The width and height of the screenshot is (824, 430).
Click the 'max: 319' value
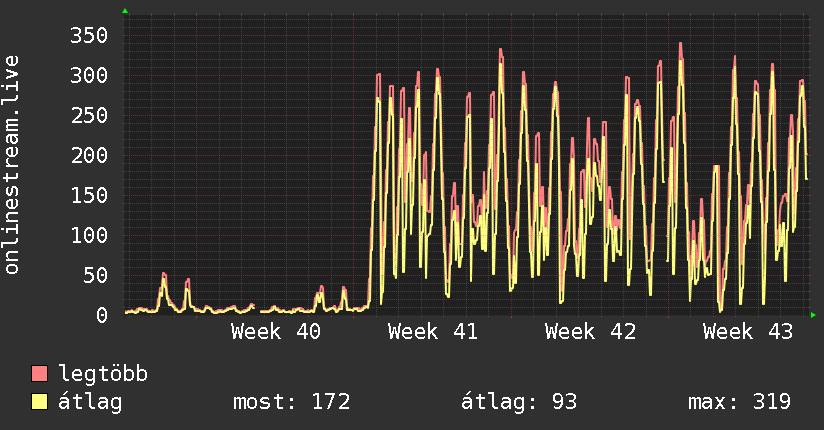(x=739, y=402)
